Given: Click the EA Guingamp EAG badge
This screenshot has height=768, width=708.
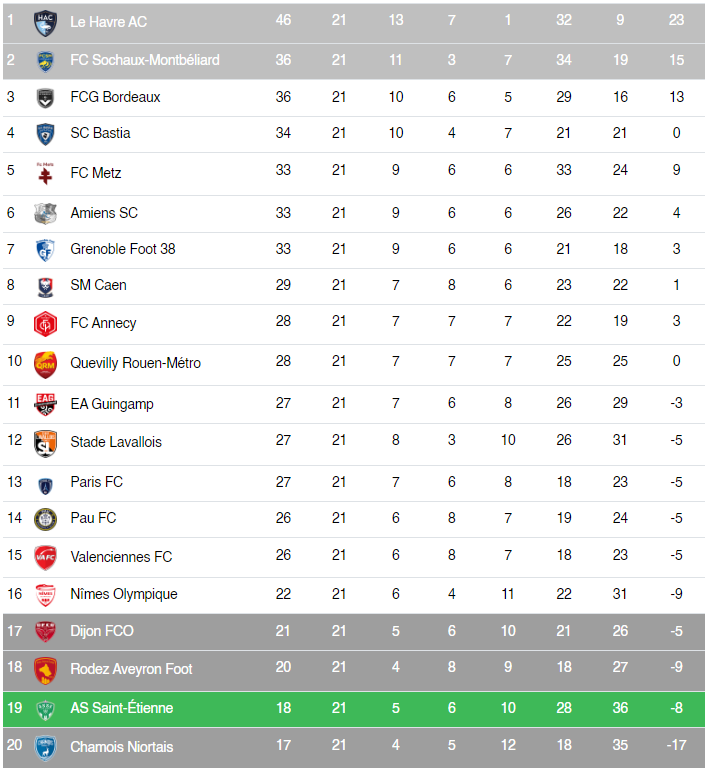Looking at the screenshot, I should pos(45,404).
